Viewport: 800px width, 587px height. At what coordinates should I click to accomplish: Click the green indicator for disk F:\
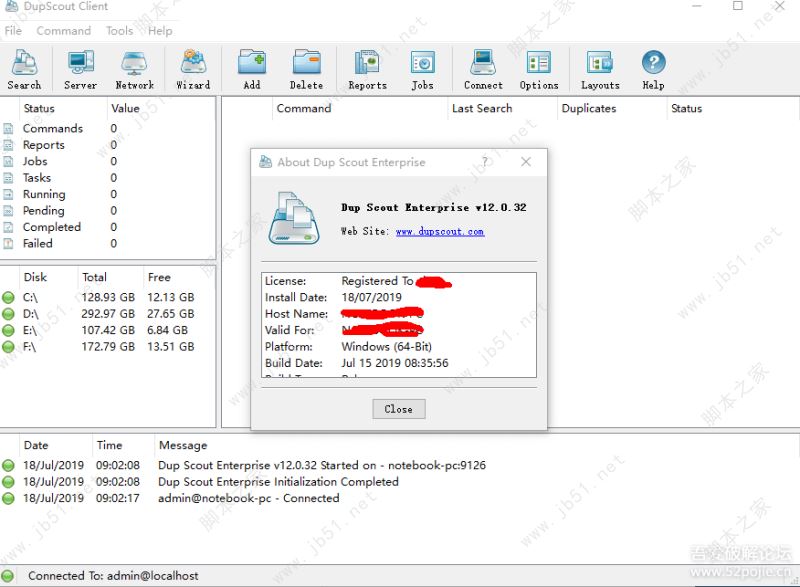point(8,347)
